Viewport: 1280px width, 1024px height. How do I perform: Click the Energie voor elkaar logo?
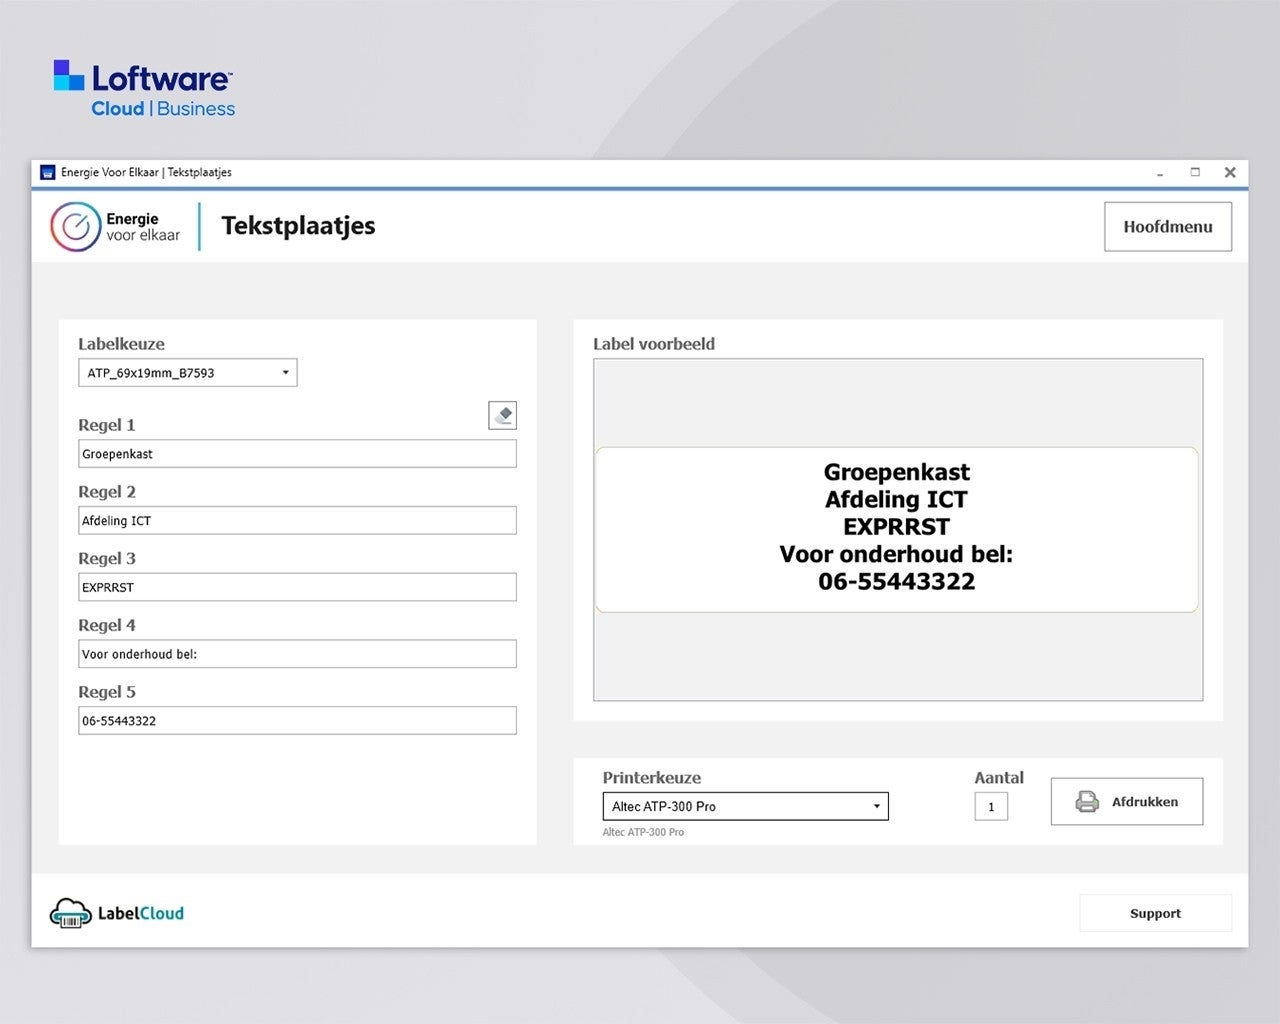(x=115, y=227)
